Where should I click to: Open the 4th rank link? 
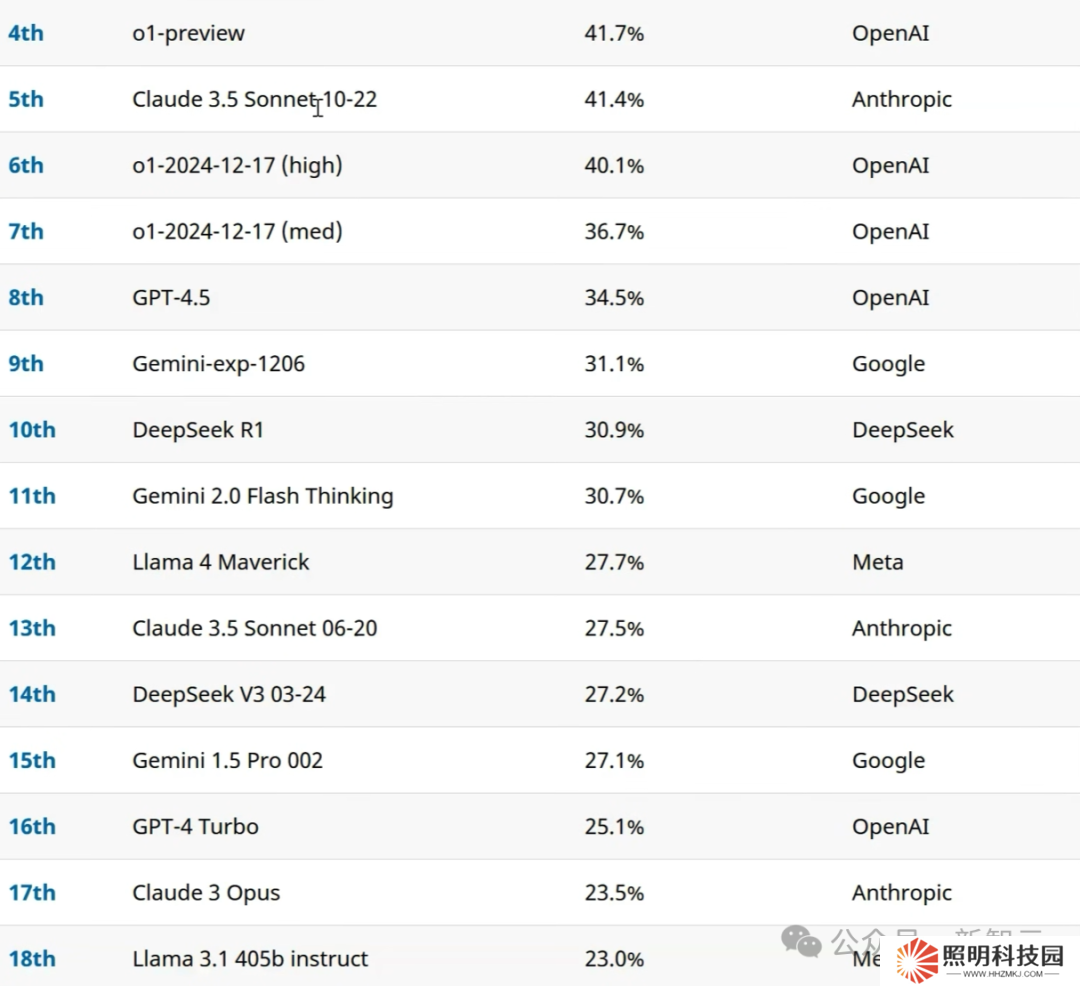click(x=26, y=33)
